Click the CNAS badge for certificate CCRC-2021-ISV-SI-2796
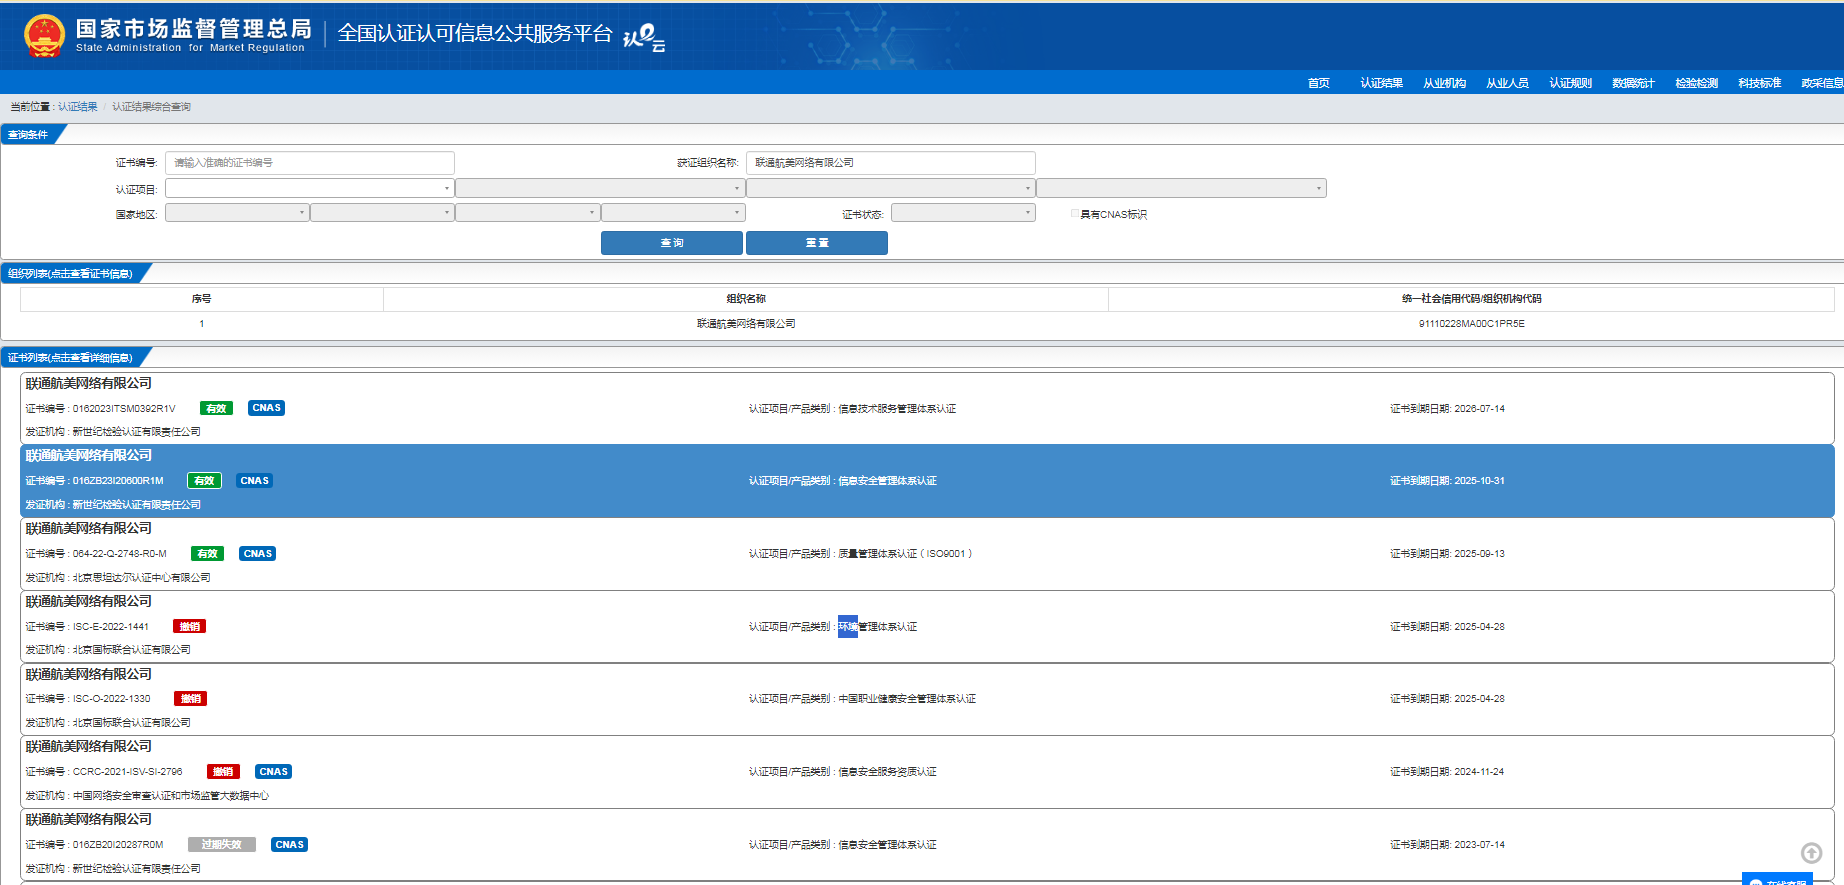This screenshot has height=885, width=1844. pyautogui.click(x=273, y=772)
